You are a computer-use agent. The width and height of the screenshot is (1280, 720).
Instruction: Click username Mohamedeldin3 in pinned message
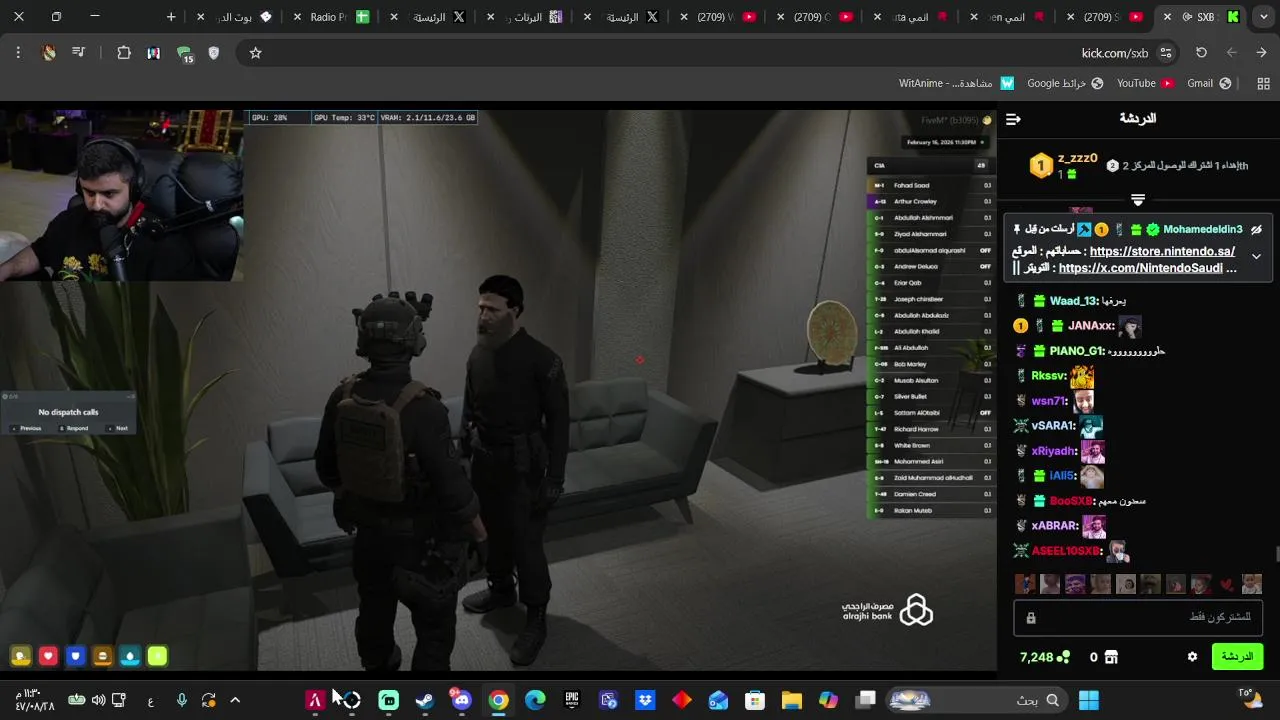click(x=1202, y=230)
